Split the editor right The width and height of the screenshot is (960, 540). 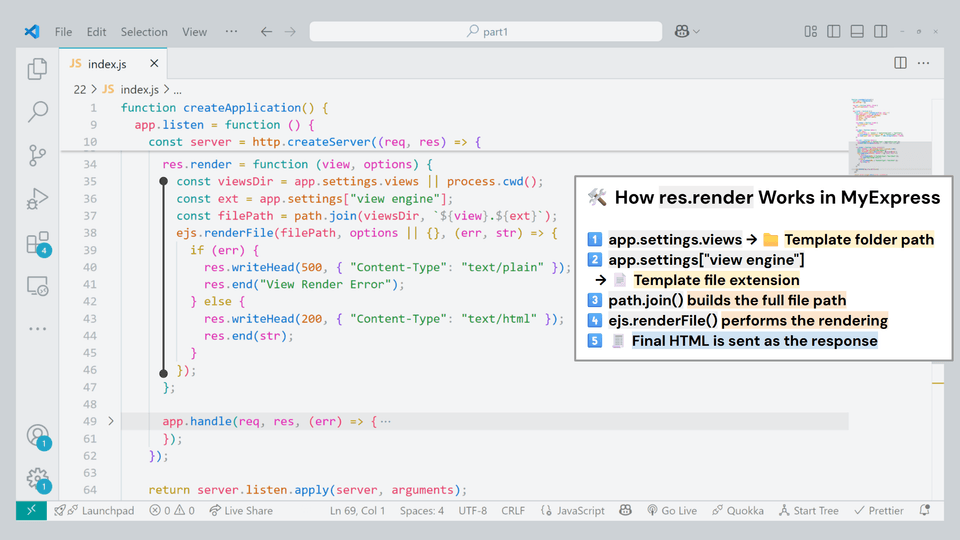pos(900,63)
